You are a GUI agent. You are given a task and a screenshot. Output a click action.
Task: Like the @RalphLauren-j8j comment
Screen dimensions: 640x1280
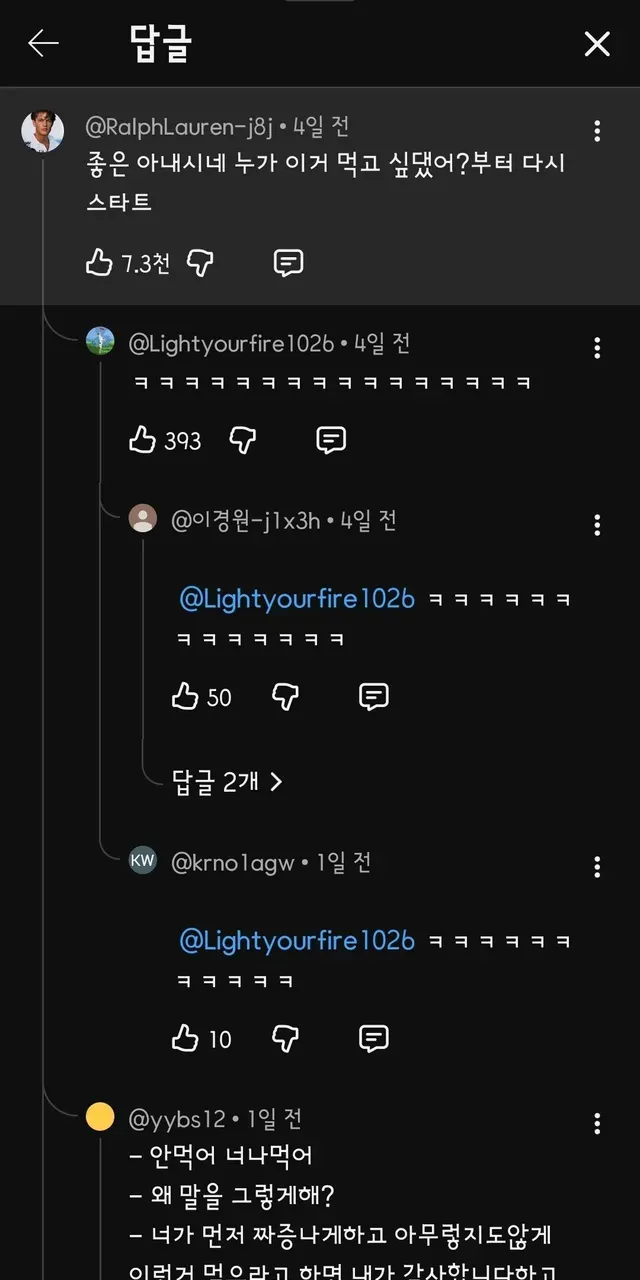pyautogui.click(x=99, y=263)
